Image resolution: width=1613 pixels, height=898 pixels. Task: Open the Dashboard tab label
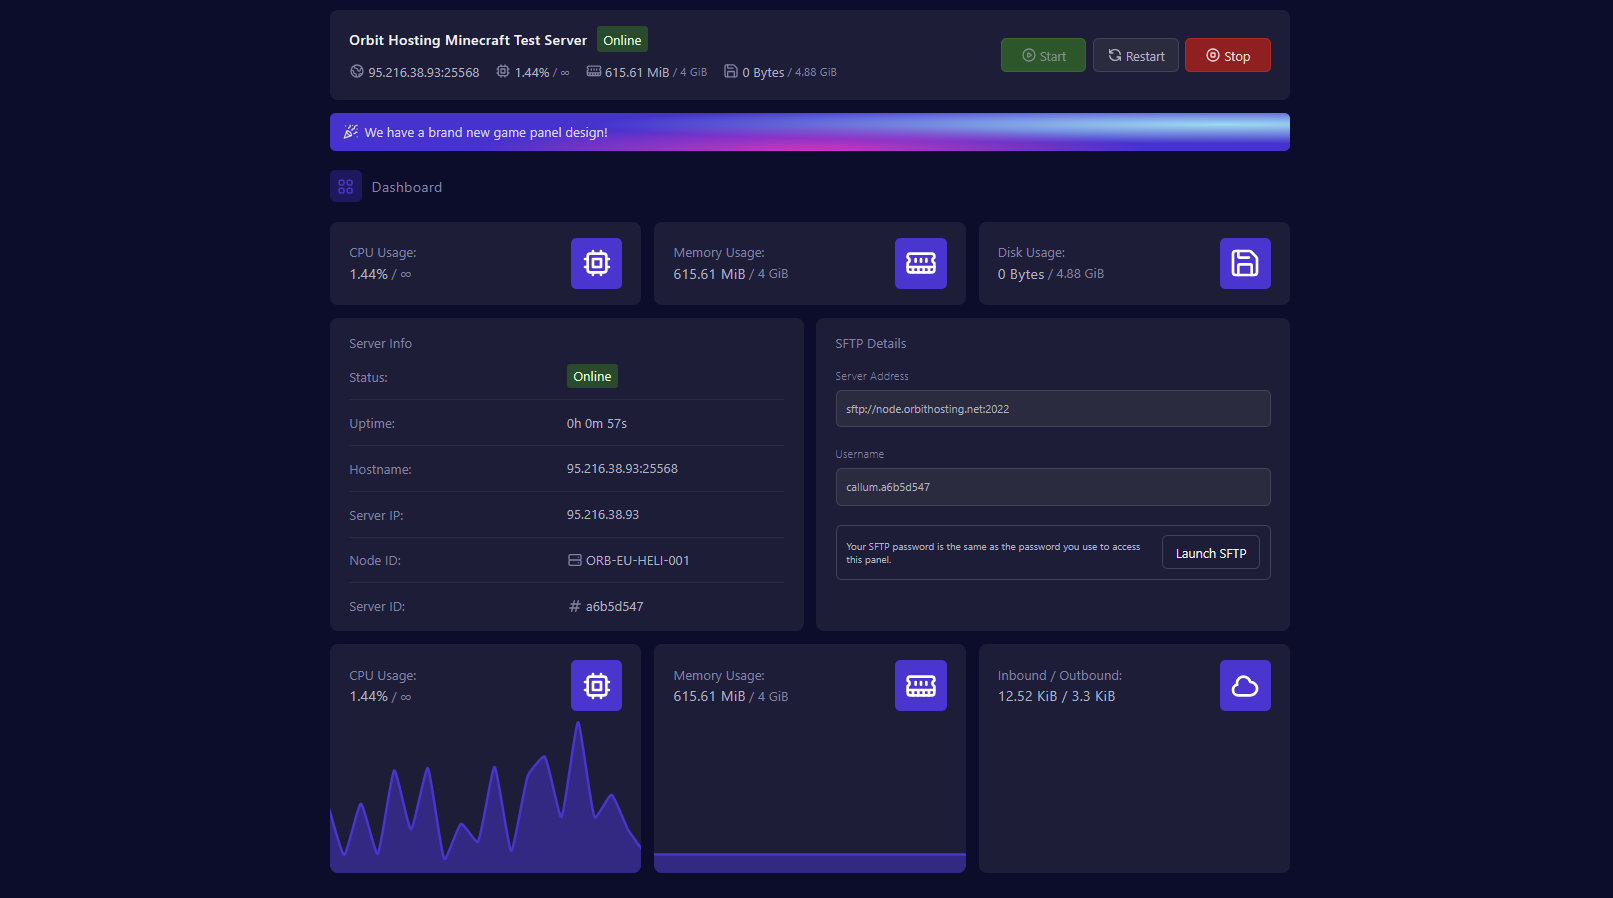coord(406,187)
